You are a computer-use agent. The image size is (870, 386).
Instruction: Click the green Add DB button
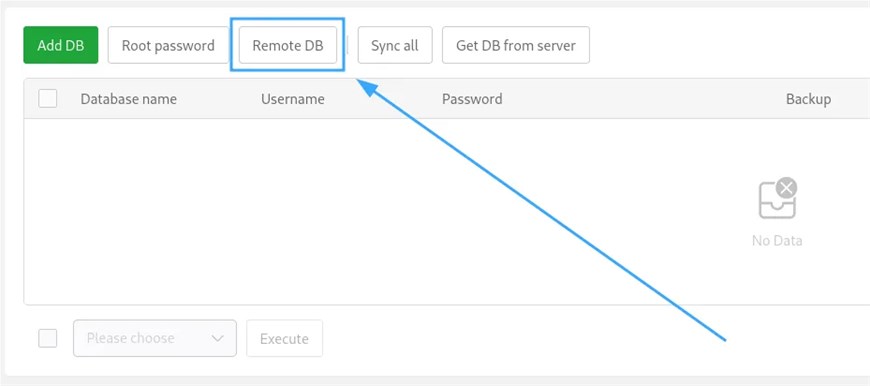coord(60,45)
